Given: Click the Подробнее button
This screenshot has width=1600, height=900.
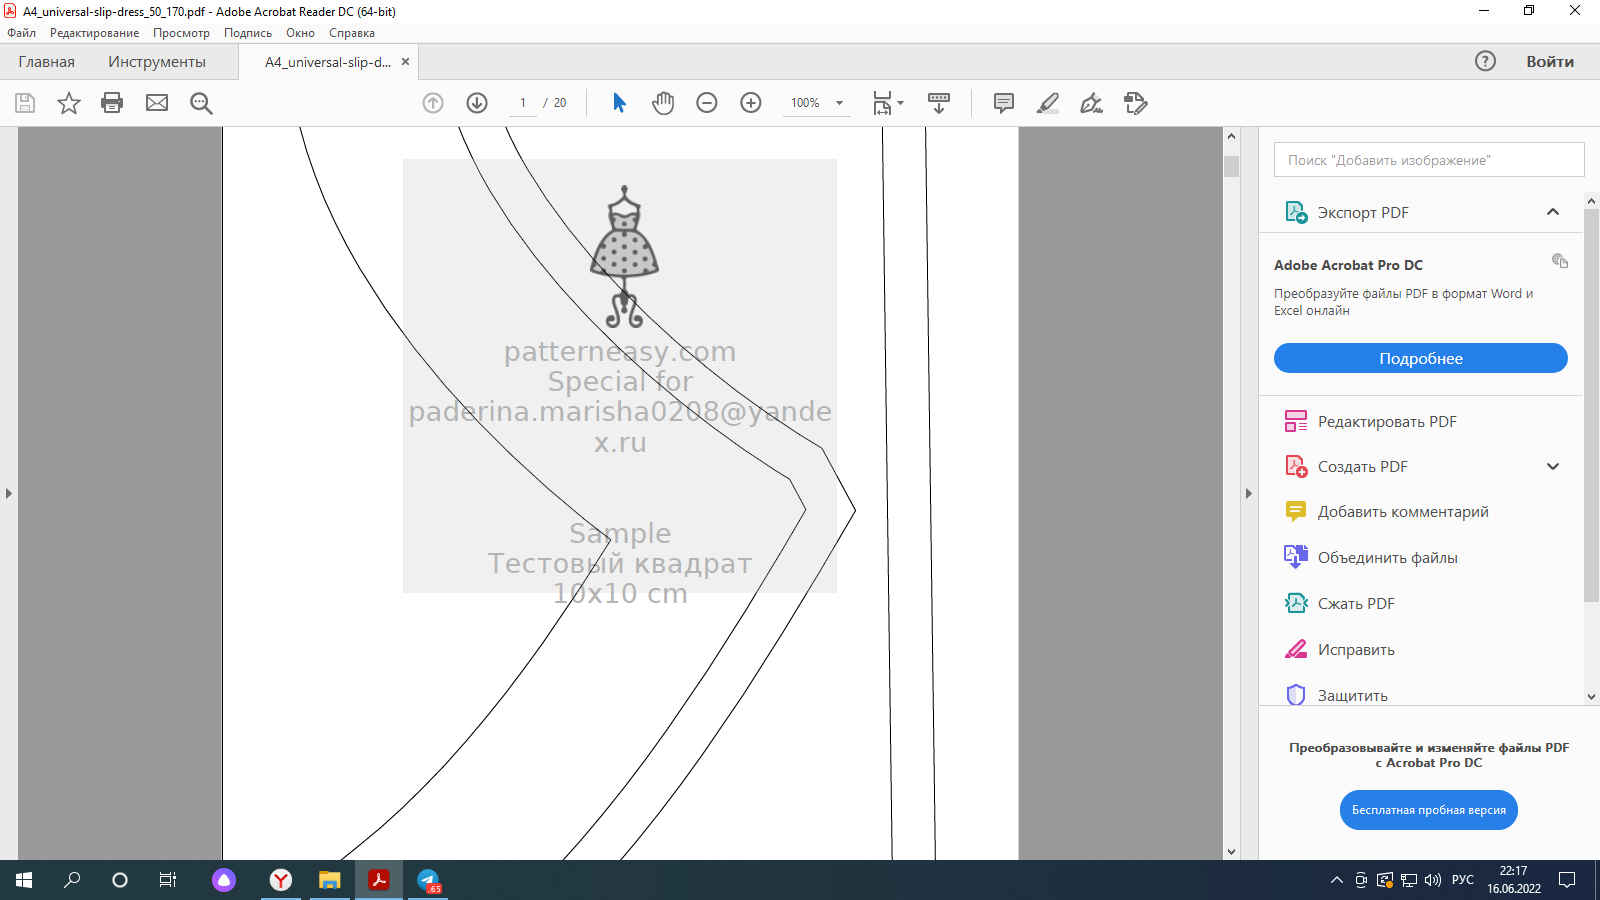Looking at the screenshot, I should 1420,358.
